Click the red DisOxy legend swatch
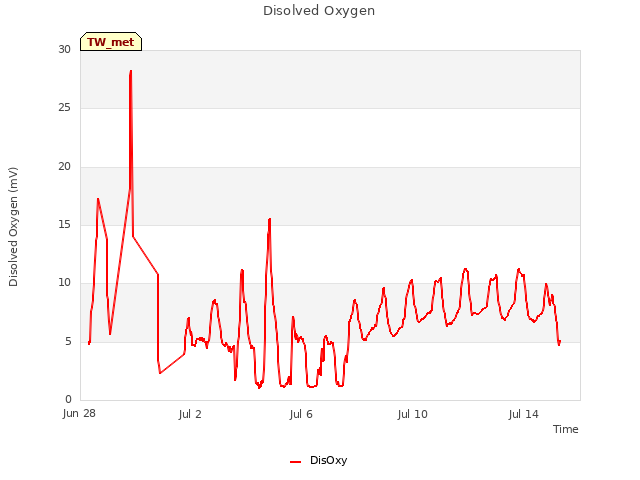 (x=296, y=462)
